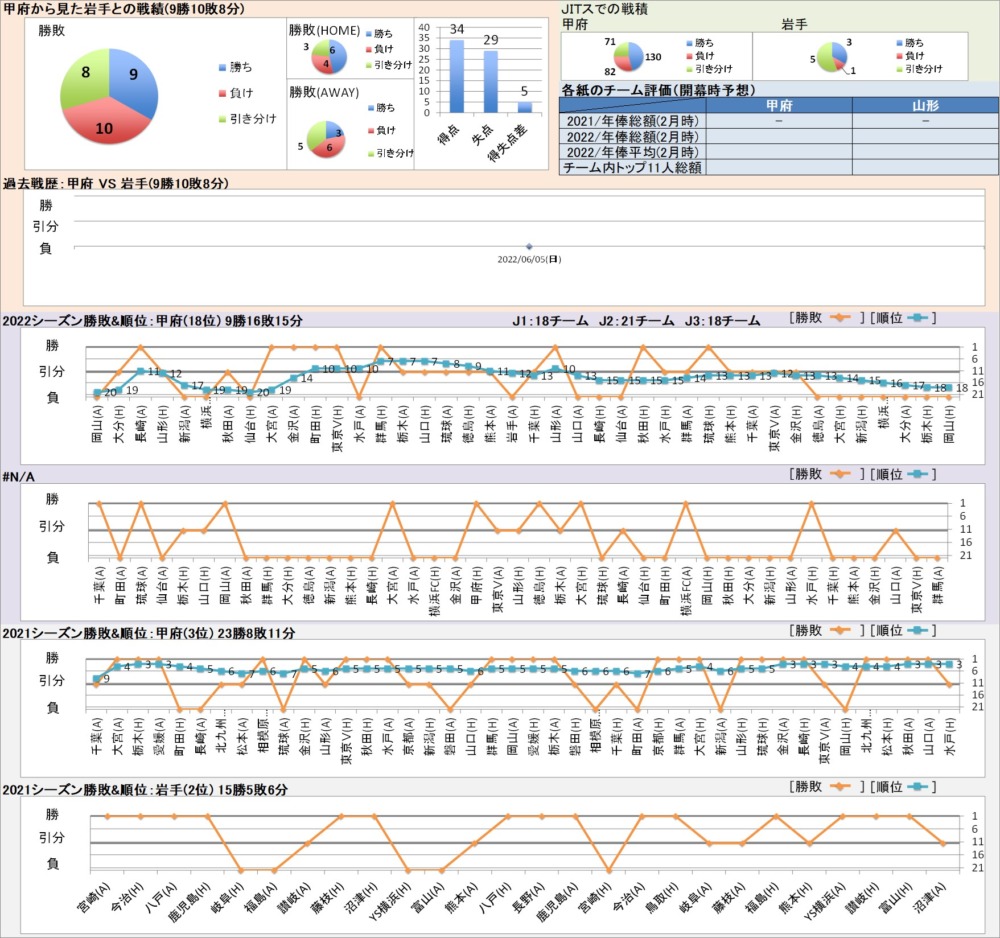
Task: Select the 2022/年俸総額(2月時) table row label
Action: click(633, 136)
